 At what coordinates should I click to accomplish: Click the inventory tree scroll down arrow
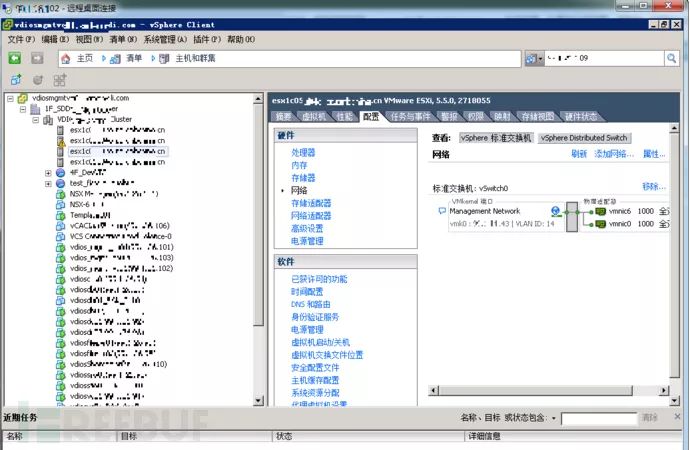click(259, 401)
